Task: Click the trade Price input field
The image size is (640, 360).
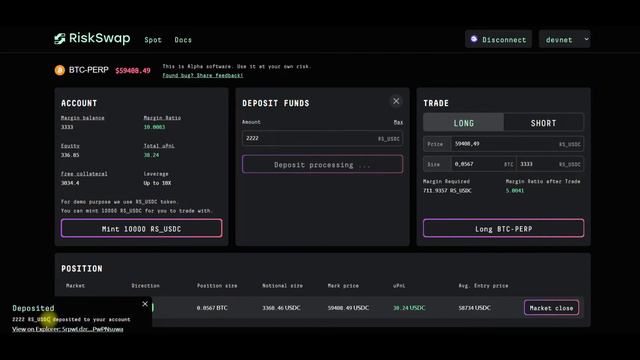Action: tap(517, 144)
